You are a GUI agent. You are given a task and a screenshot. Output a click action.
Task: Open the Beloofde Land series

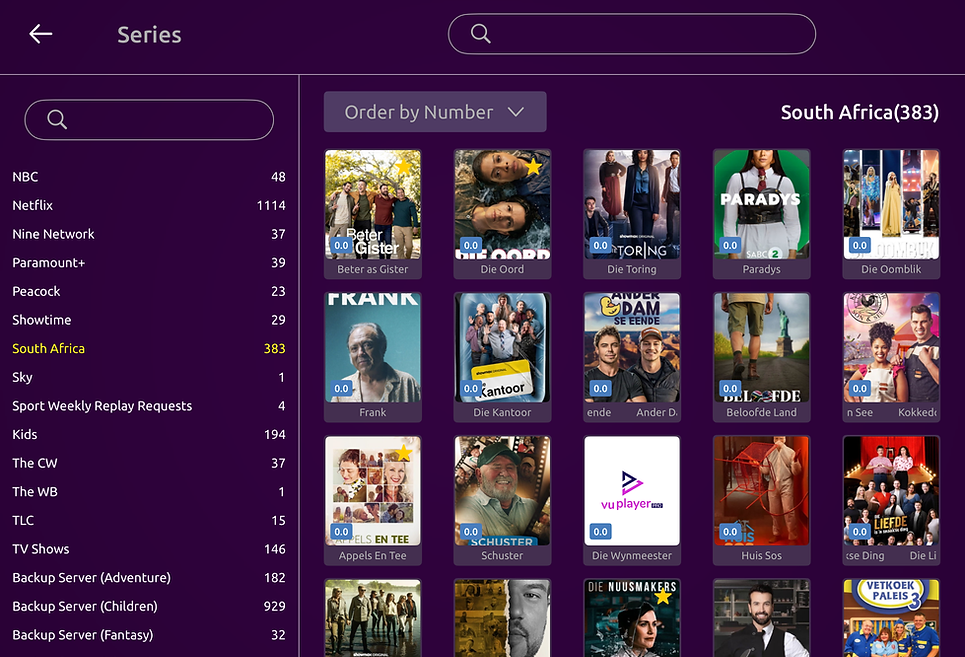(761, 357)
